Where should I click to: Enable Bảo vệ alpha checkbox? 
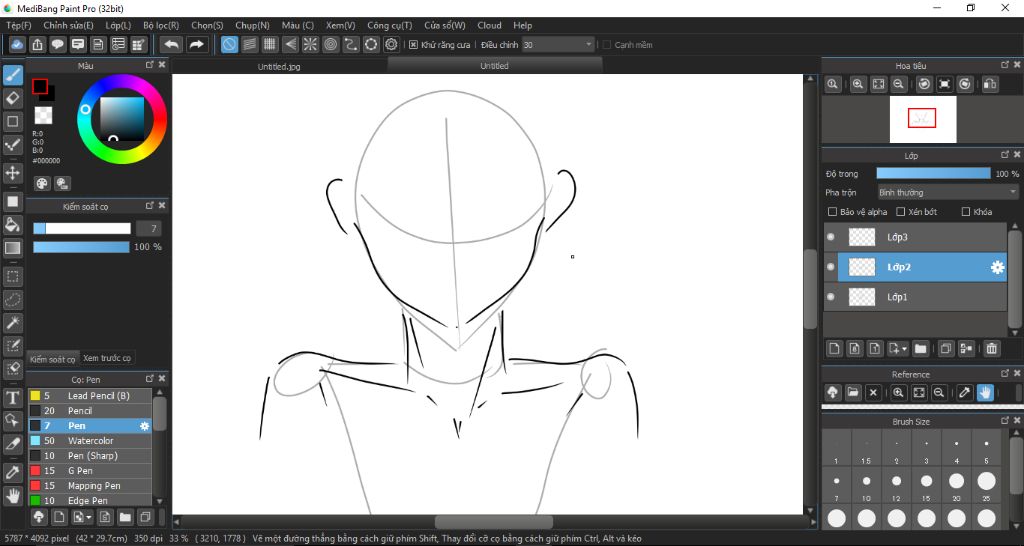(832, 212)
